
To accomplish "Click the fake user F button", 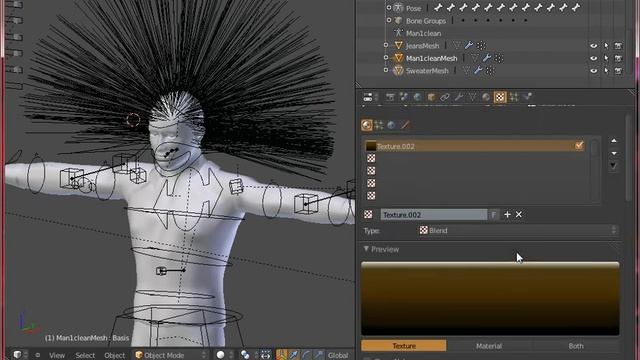I will (494, 214).
